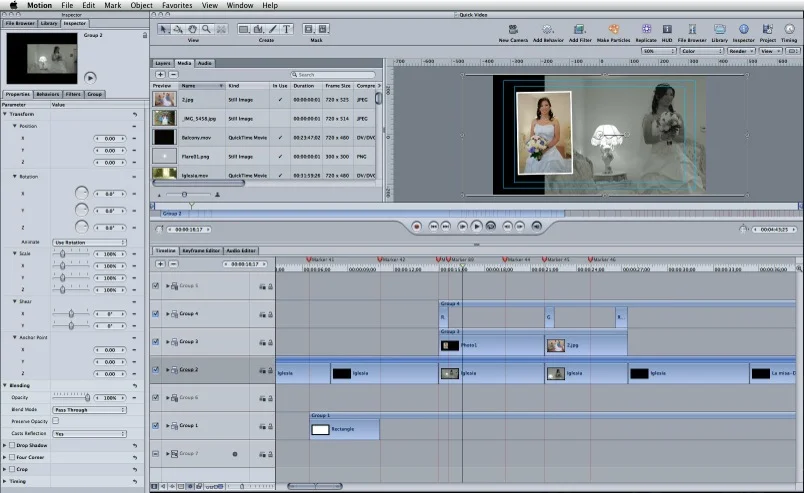The image size is (804, 493).
Task: Switch to the Audio Editor tab
Action: pos(241,250)
